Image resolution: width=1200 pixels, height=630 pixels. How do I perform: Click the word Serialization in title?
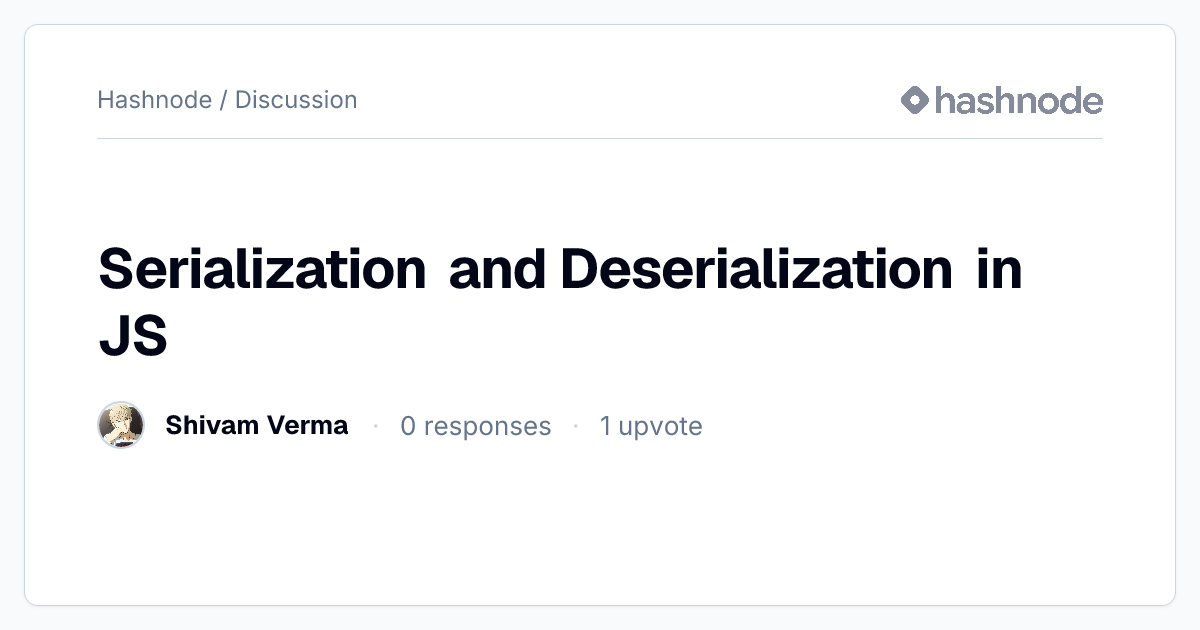[263, 269]
